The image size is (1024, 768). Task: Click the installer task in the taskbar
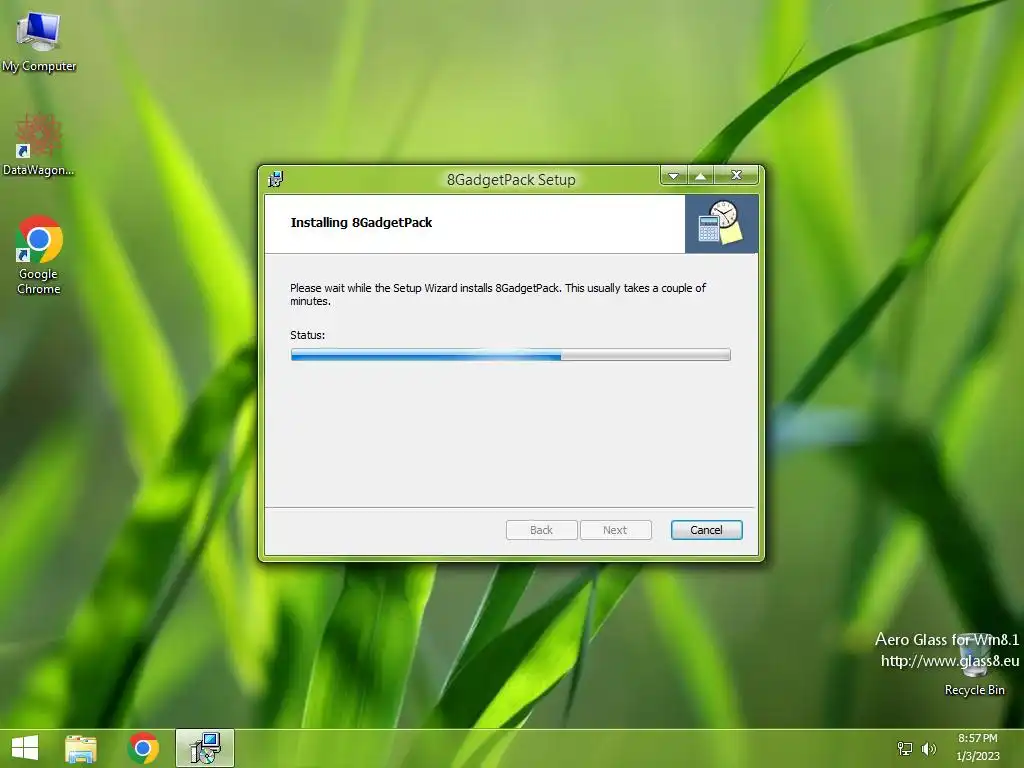coord(205,748)
